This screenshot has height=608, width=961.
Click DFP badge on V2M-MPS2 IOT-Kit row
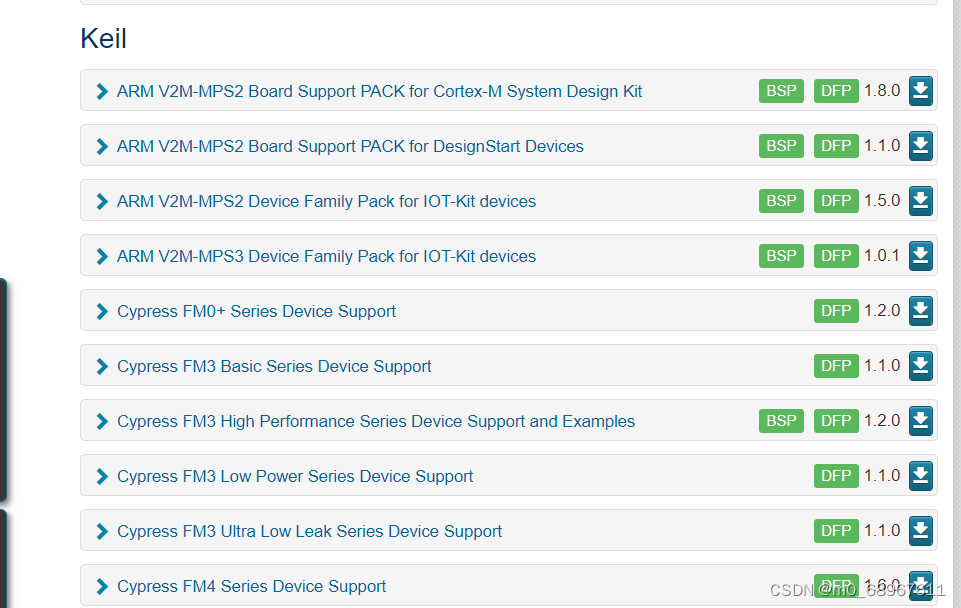836,201
